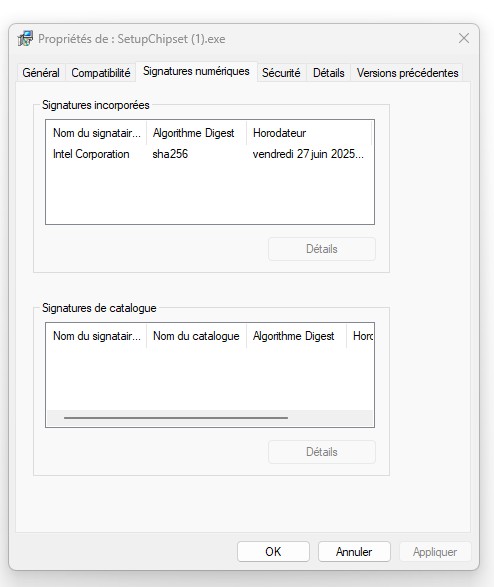The image size is (494, 587).
Task: Click the horizontal scrollbar in catalogue list
Action: click(176, 418)
